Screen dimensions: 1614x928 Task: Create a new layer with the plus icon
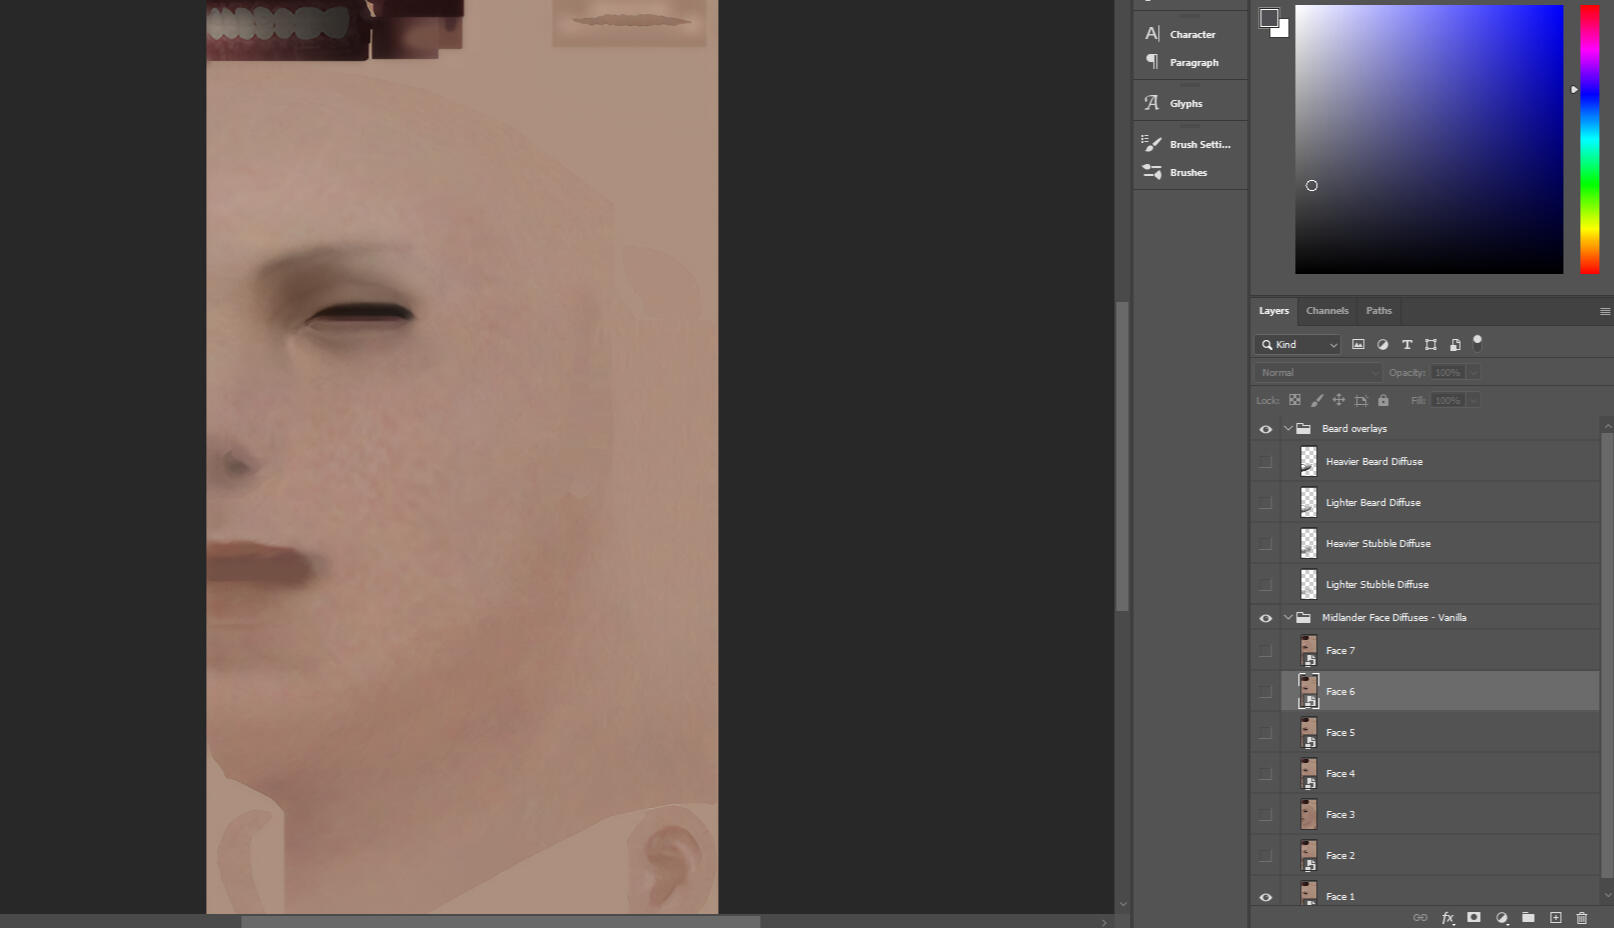tap(1555, 917)
